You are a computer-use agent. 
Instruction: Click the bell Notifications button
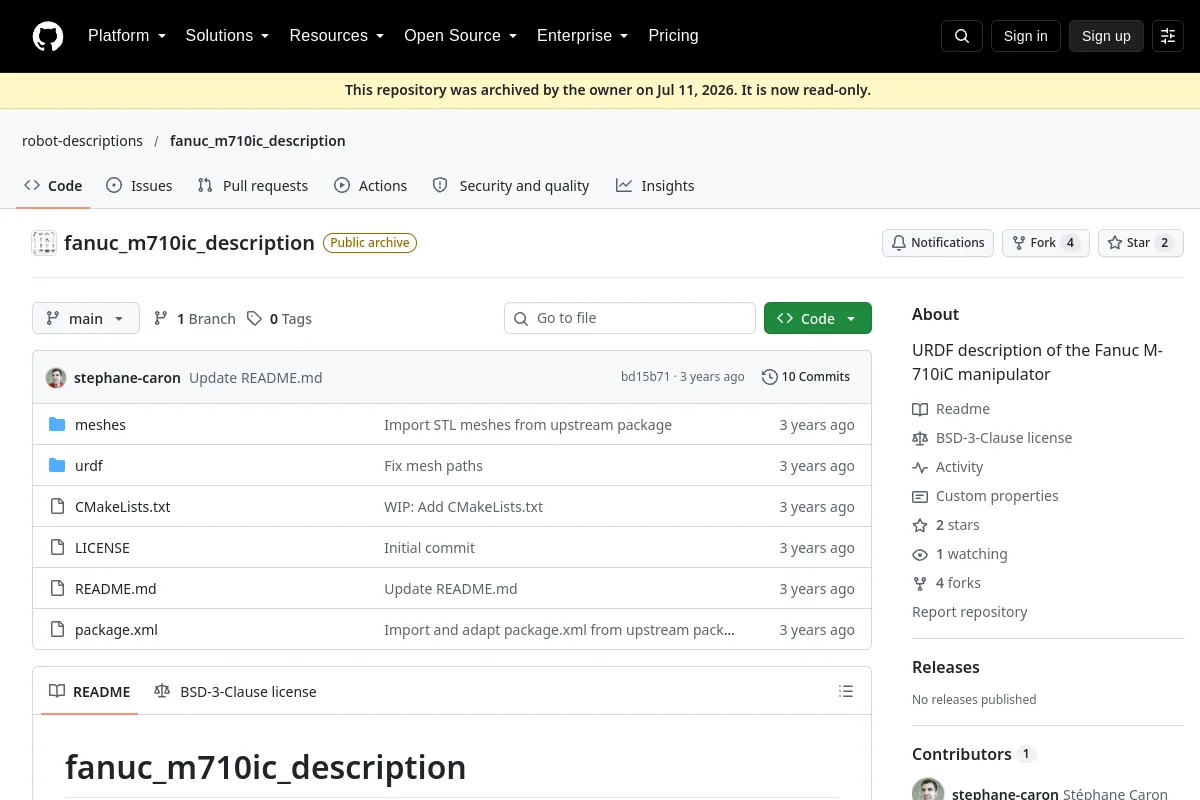point(938,243)
